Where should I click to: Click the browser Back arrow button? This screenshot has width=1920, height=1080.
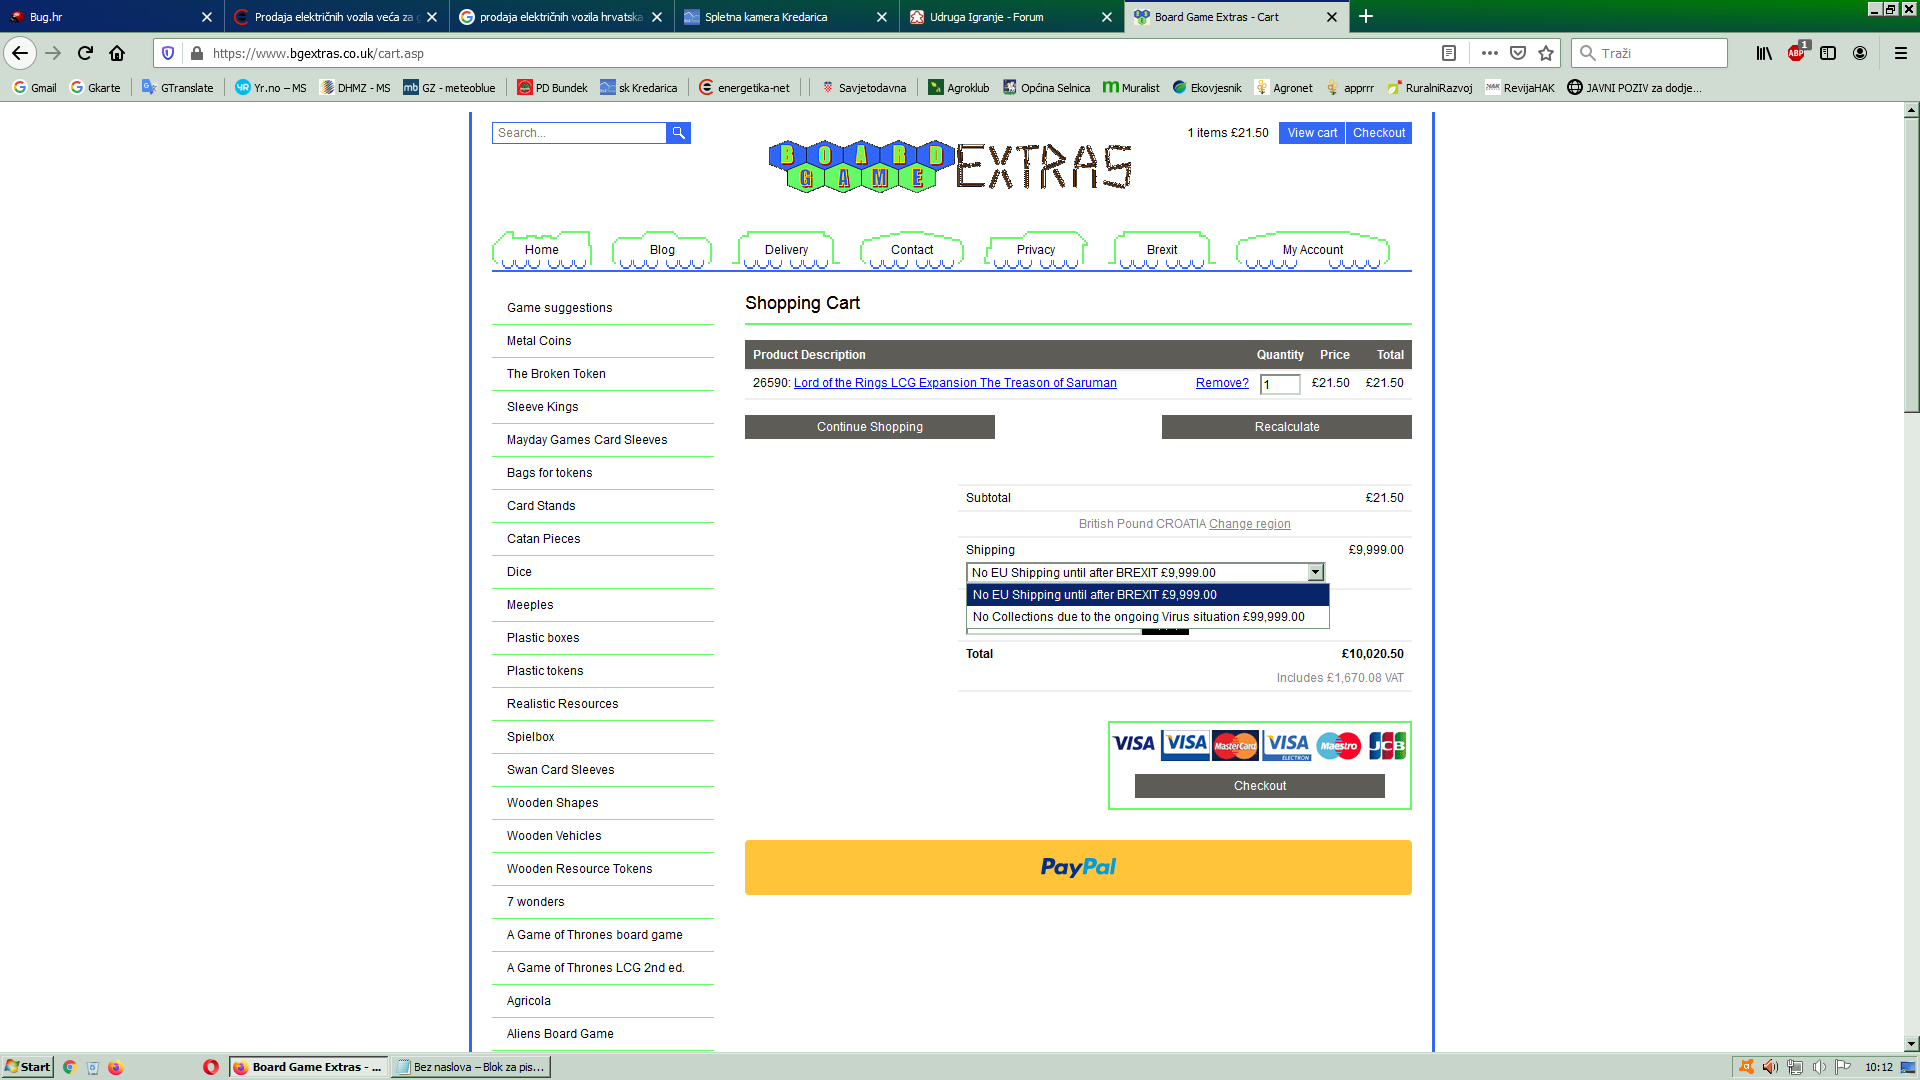[20, 53]
